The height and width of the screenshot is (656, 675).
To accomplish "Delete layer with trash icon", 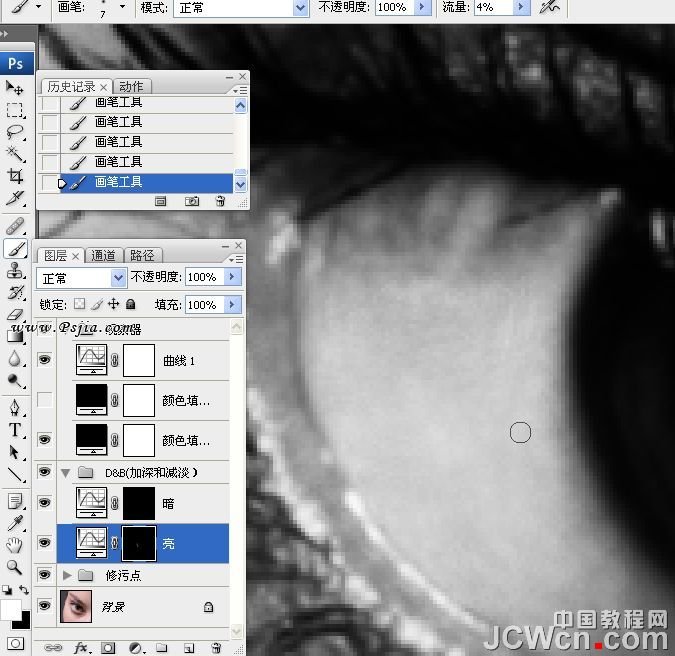I will (217, 648).
